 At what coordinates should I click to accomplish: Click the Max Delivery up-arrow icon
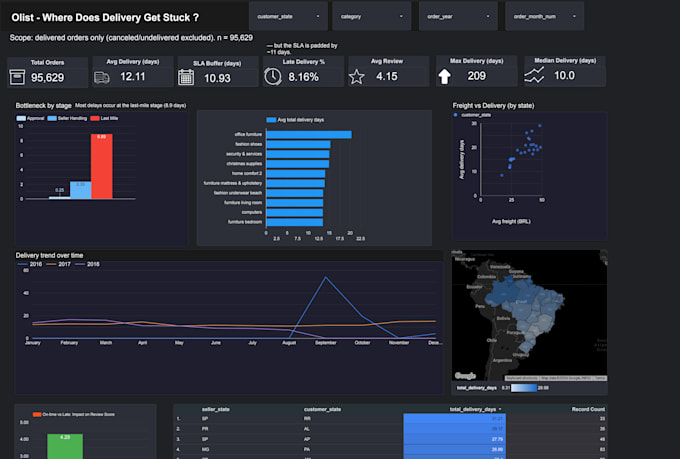(445, 76)
